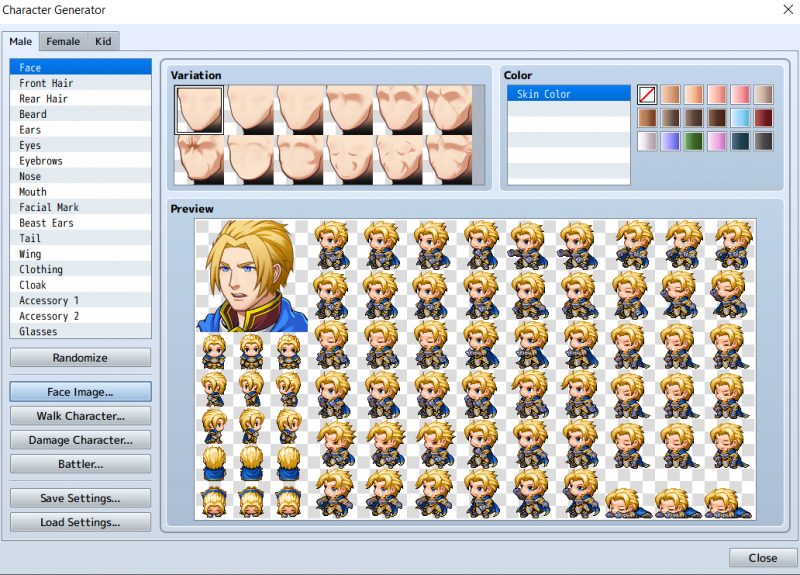Click Load Settings button
The height and width of the screenshot is (575, 800).
pos(80,522)
